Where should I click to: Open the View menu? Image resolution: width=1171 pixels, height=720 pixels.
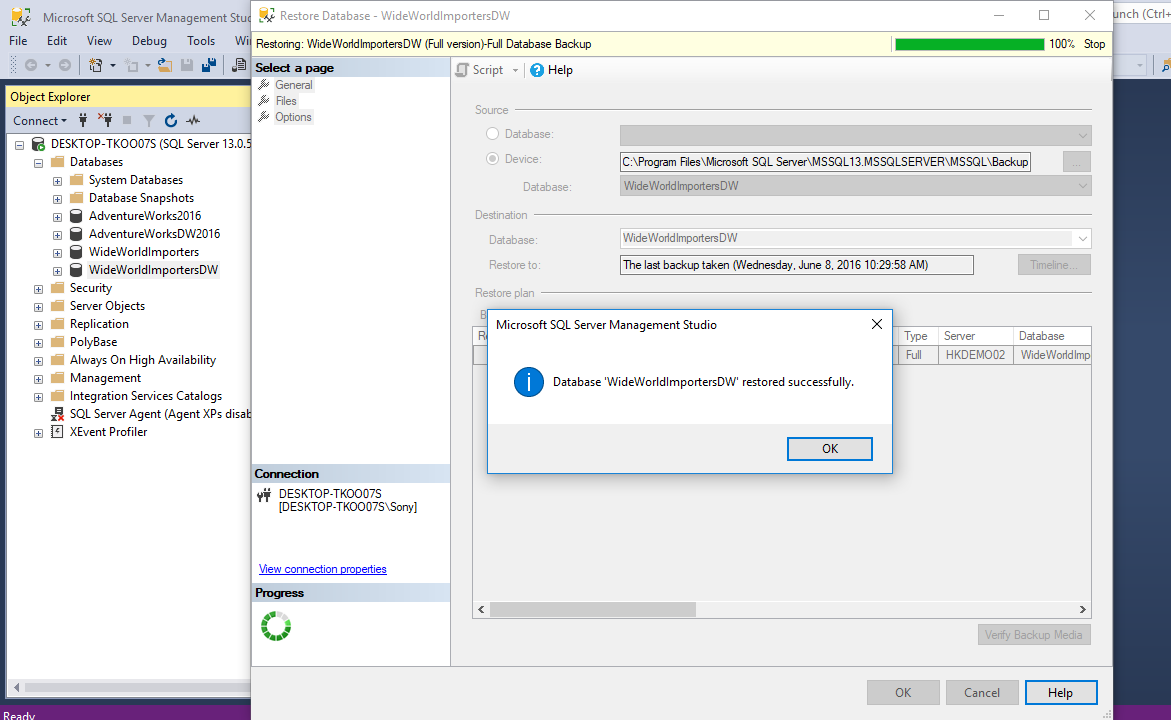(99, 41)
